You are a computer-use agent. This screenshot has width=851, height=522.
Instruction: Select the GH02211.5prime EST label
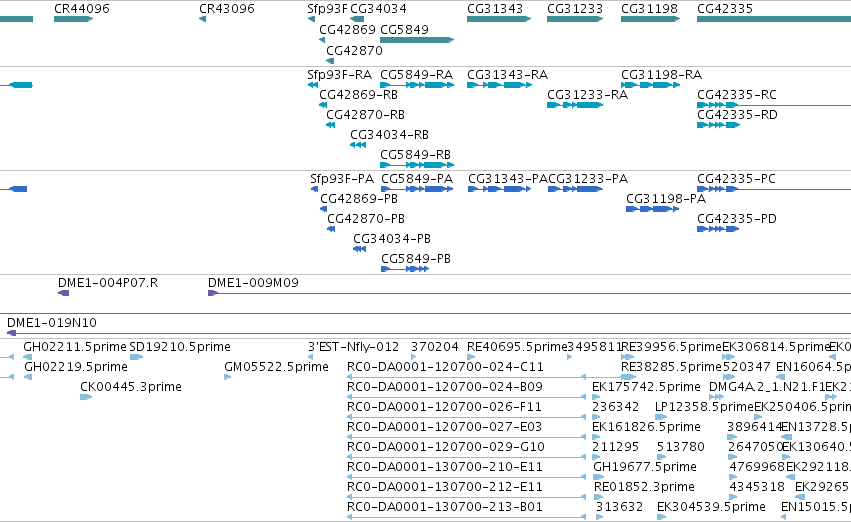pos(75,347)
